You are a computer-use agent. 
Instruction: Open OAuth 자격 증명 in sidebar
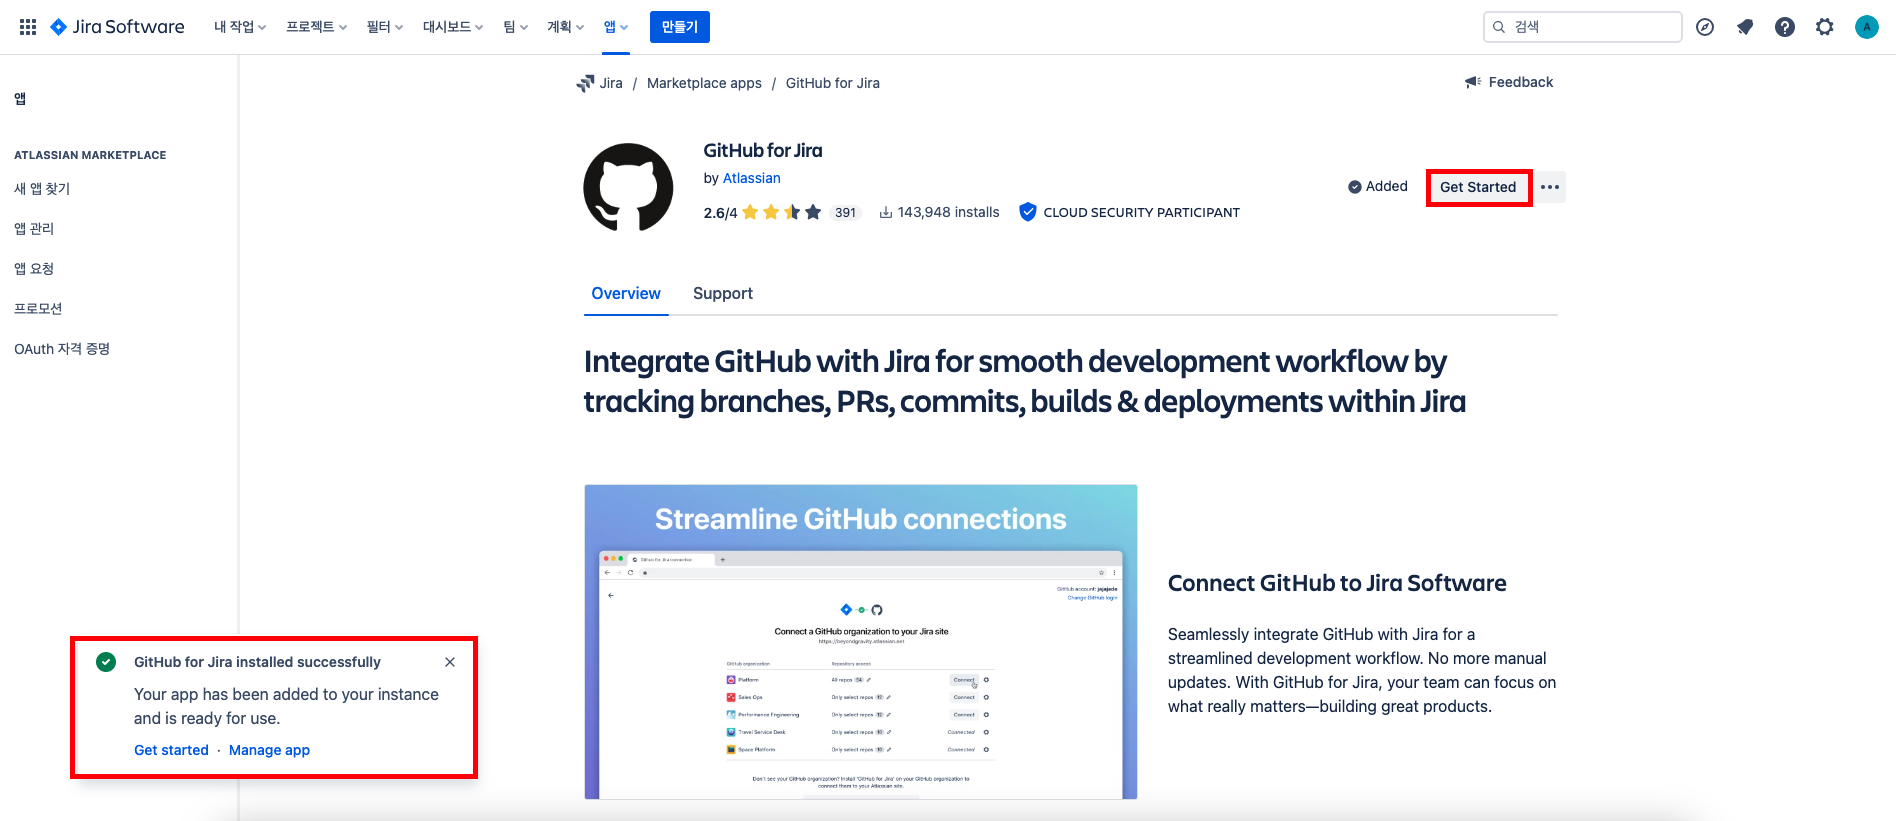(62, 348)
